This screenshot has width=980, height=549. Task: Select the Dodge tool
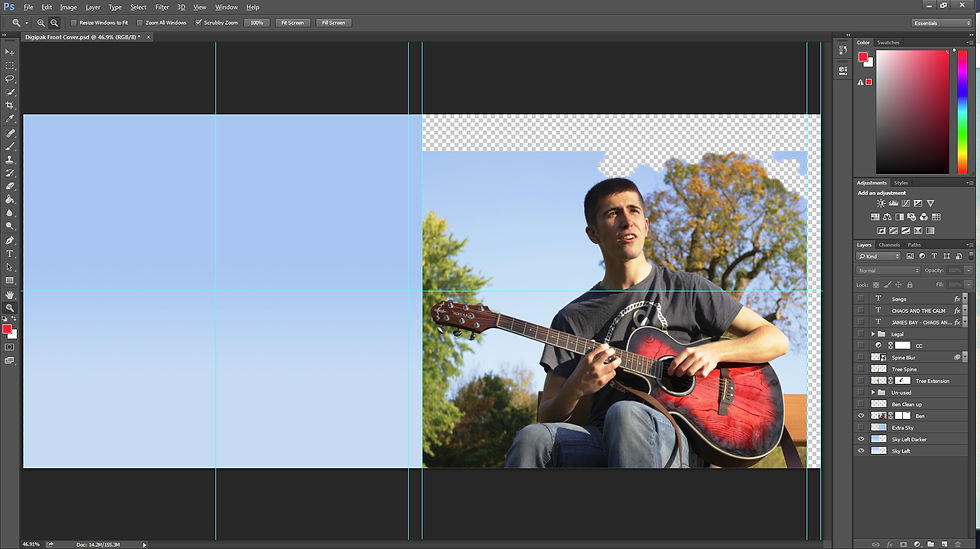tap(9, 226)
